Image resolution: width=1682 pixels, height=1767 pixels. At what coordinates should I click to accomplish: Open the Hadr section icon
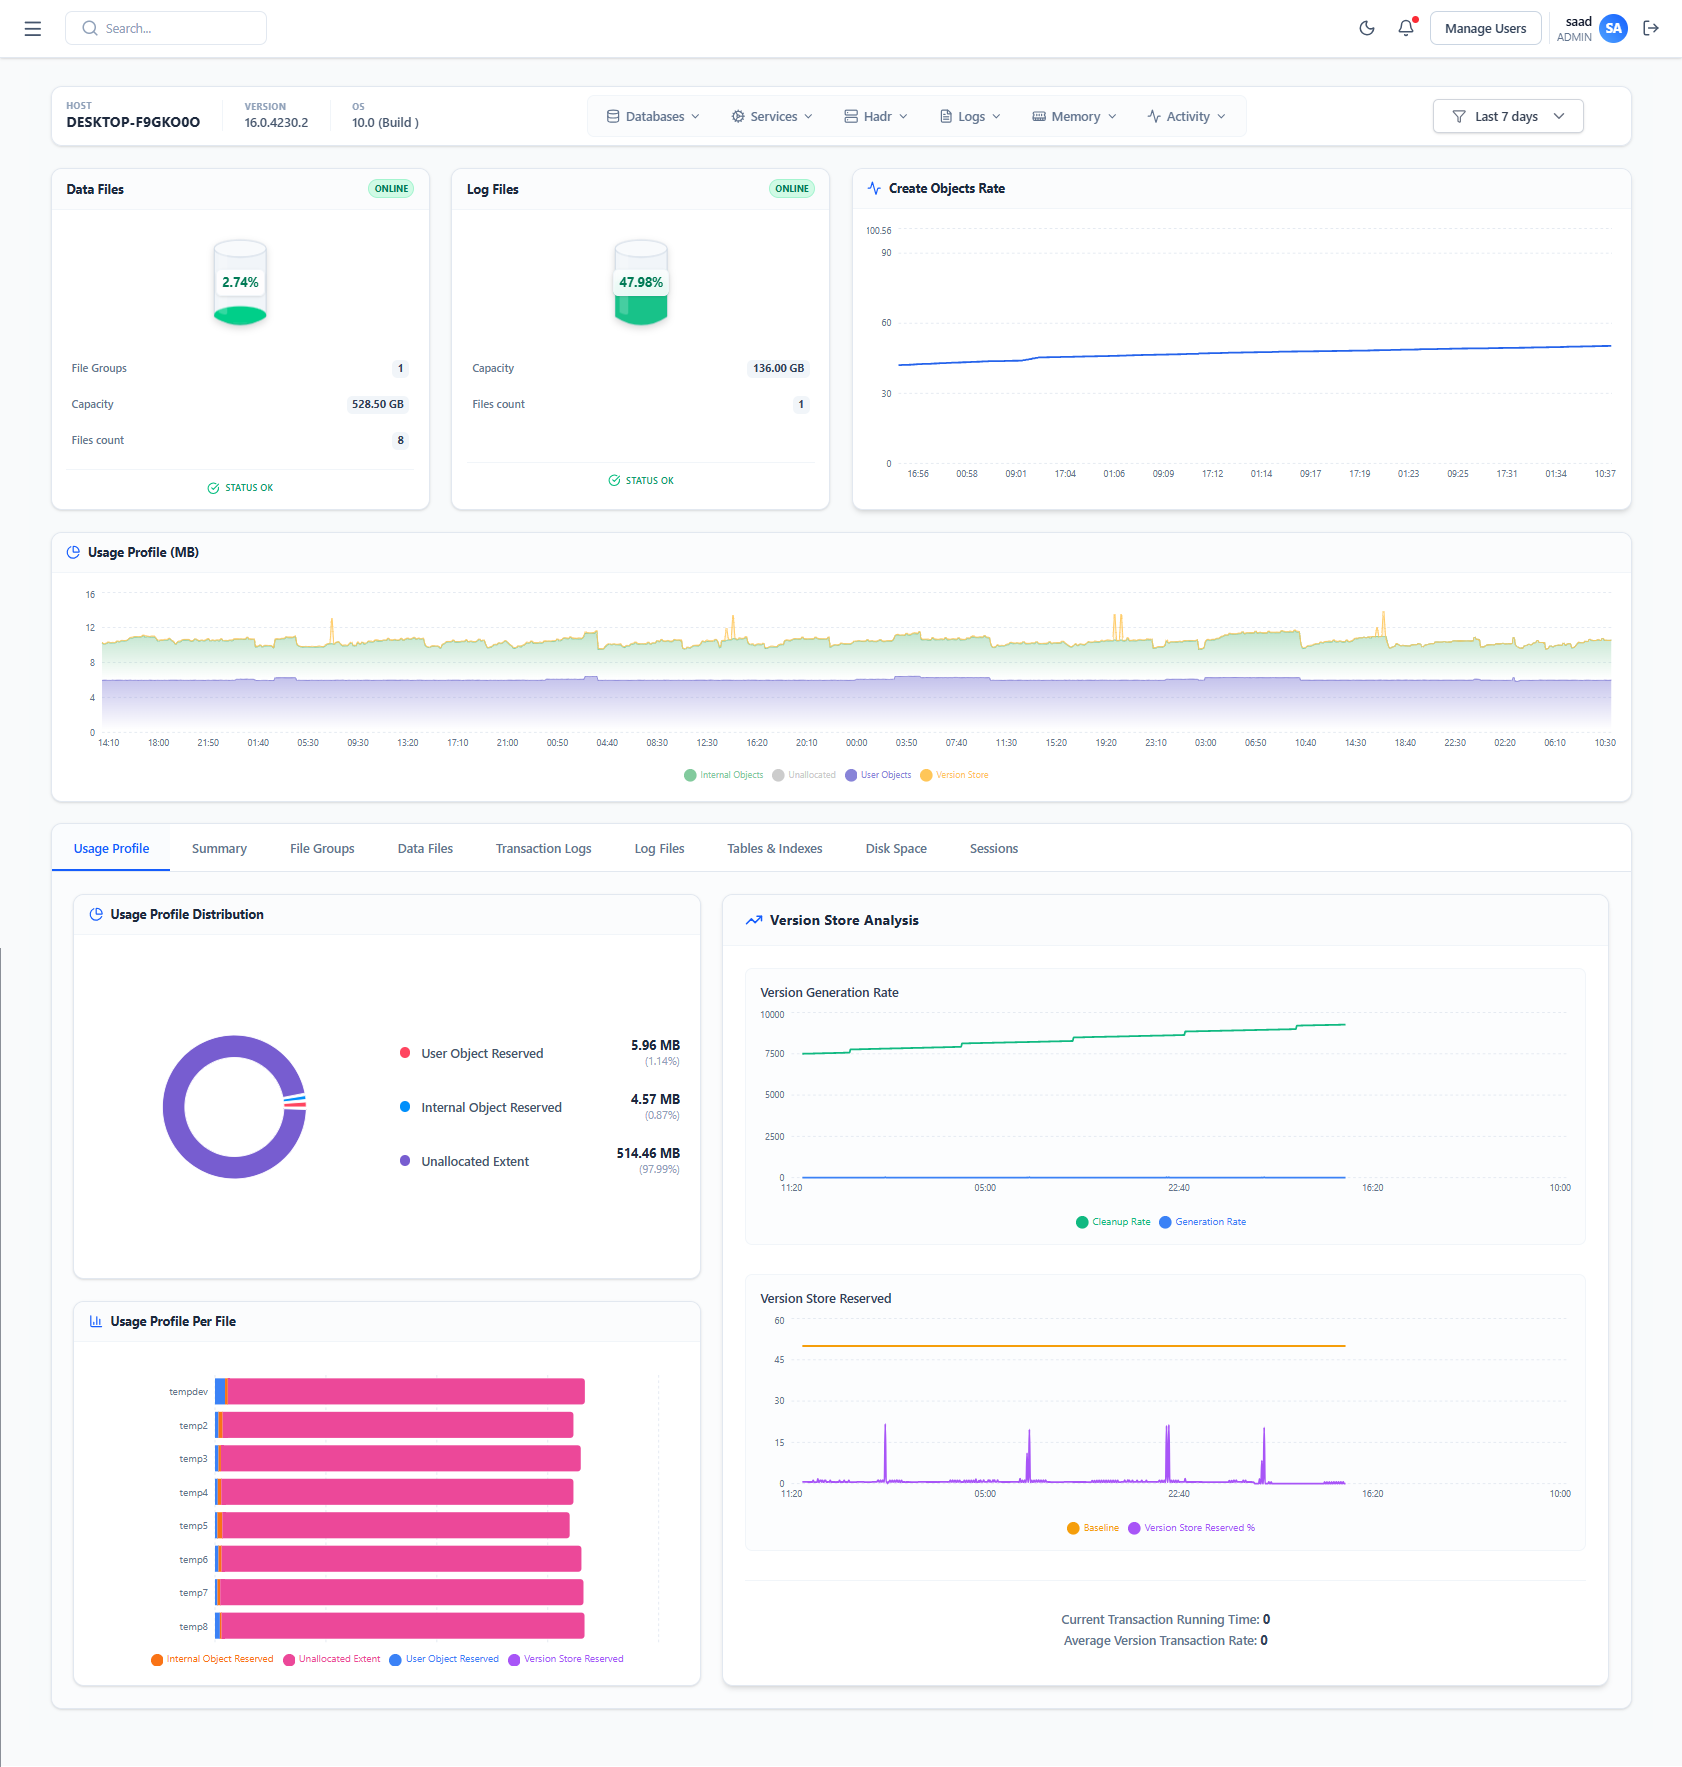(850, 116)
